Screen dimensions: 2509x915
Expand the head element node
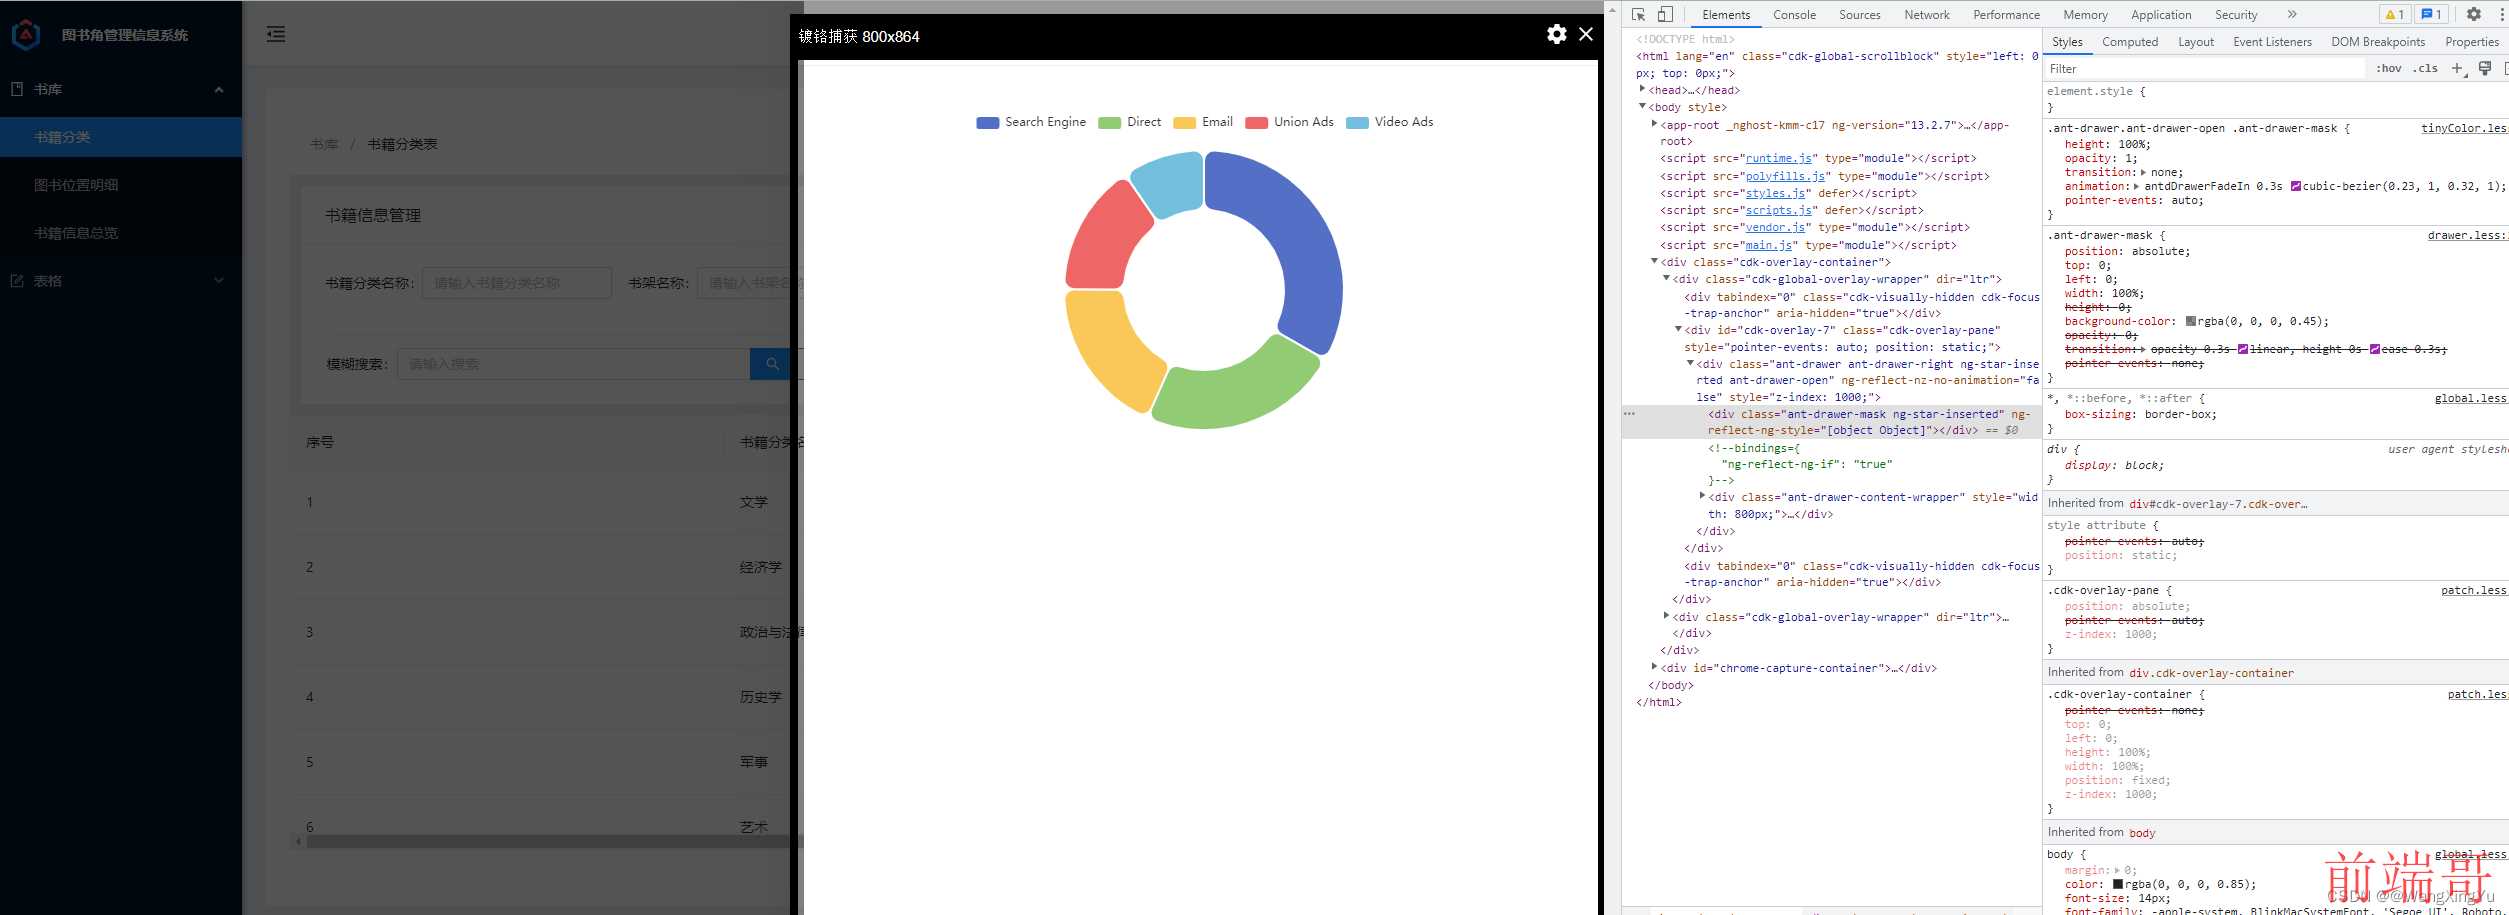click(1642, 90)
